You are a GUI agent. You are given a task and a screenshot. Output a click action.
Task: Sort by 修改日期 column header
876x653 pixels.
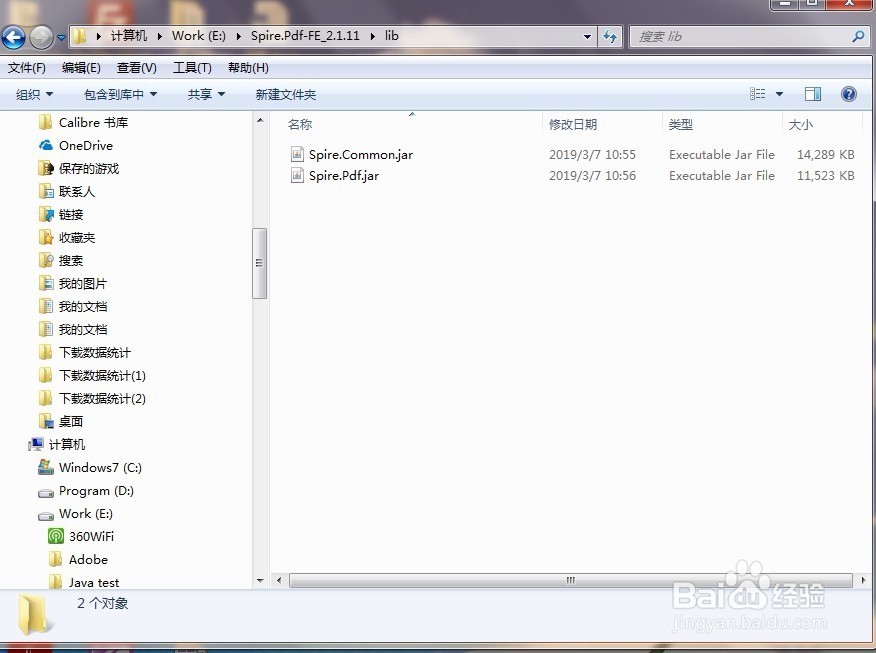pyautogui.click(x=573, y=125)
